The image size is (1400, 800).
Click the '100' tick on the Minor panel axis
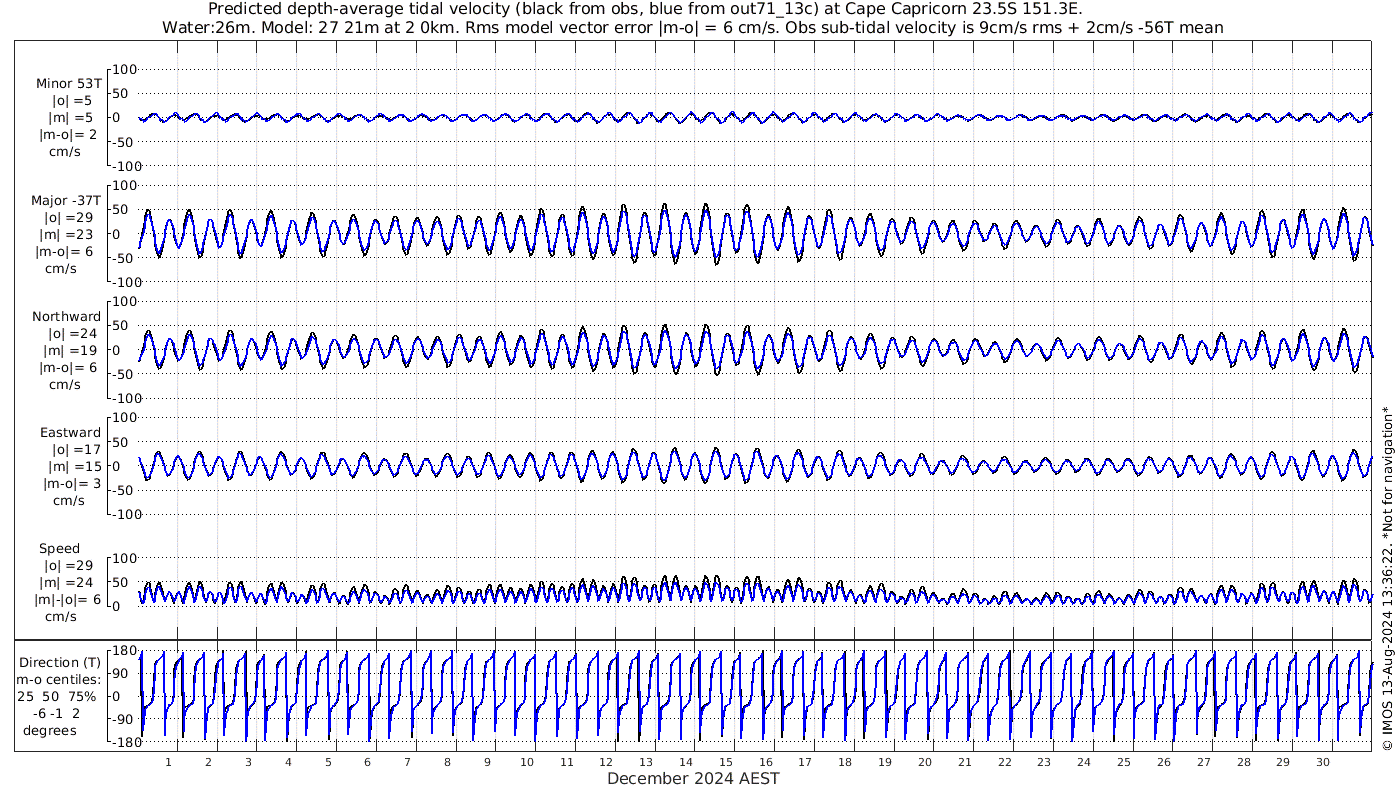124,69
